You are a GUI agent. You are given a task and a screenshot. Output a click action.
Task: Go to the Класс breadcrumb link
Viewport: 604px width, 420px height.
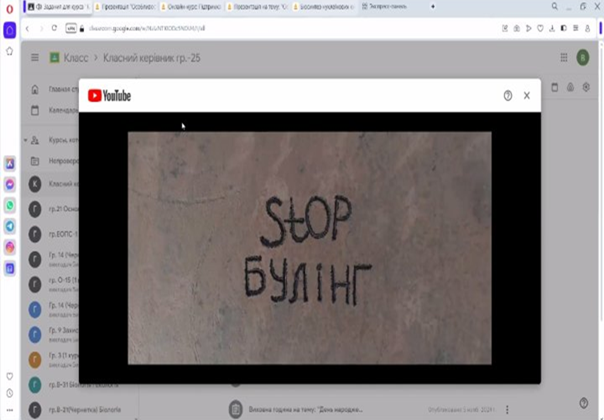(76, 58)
